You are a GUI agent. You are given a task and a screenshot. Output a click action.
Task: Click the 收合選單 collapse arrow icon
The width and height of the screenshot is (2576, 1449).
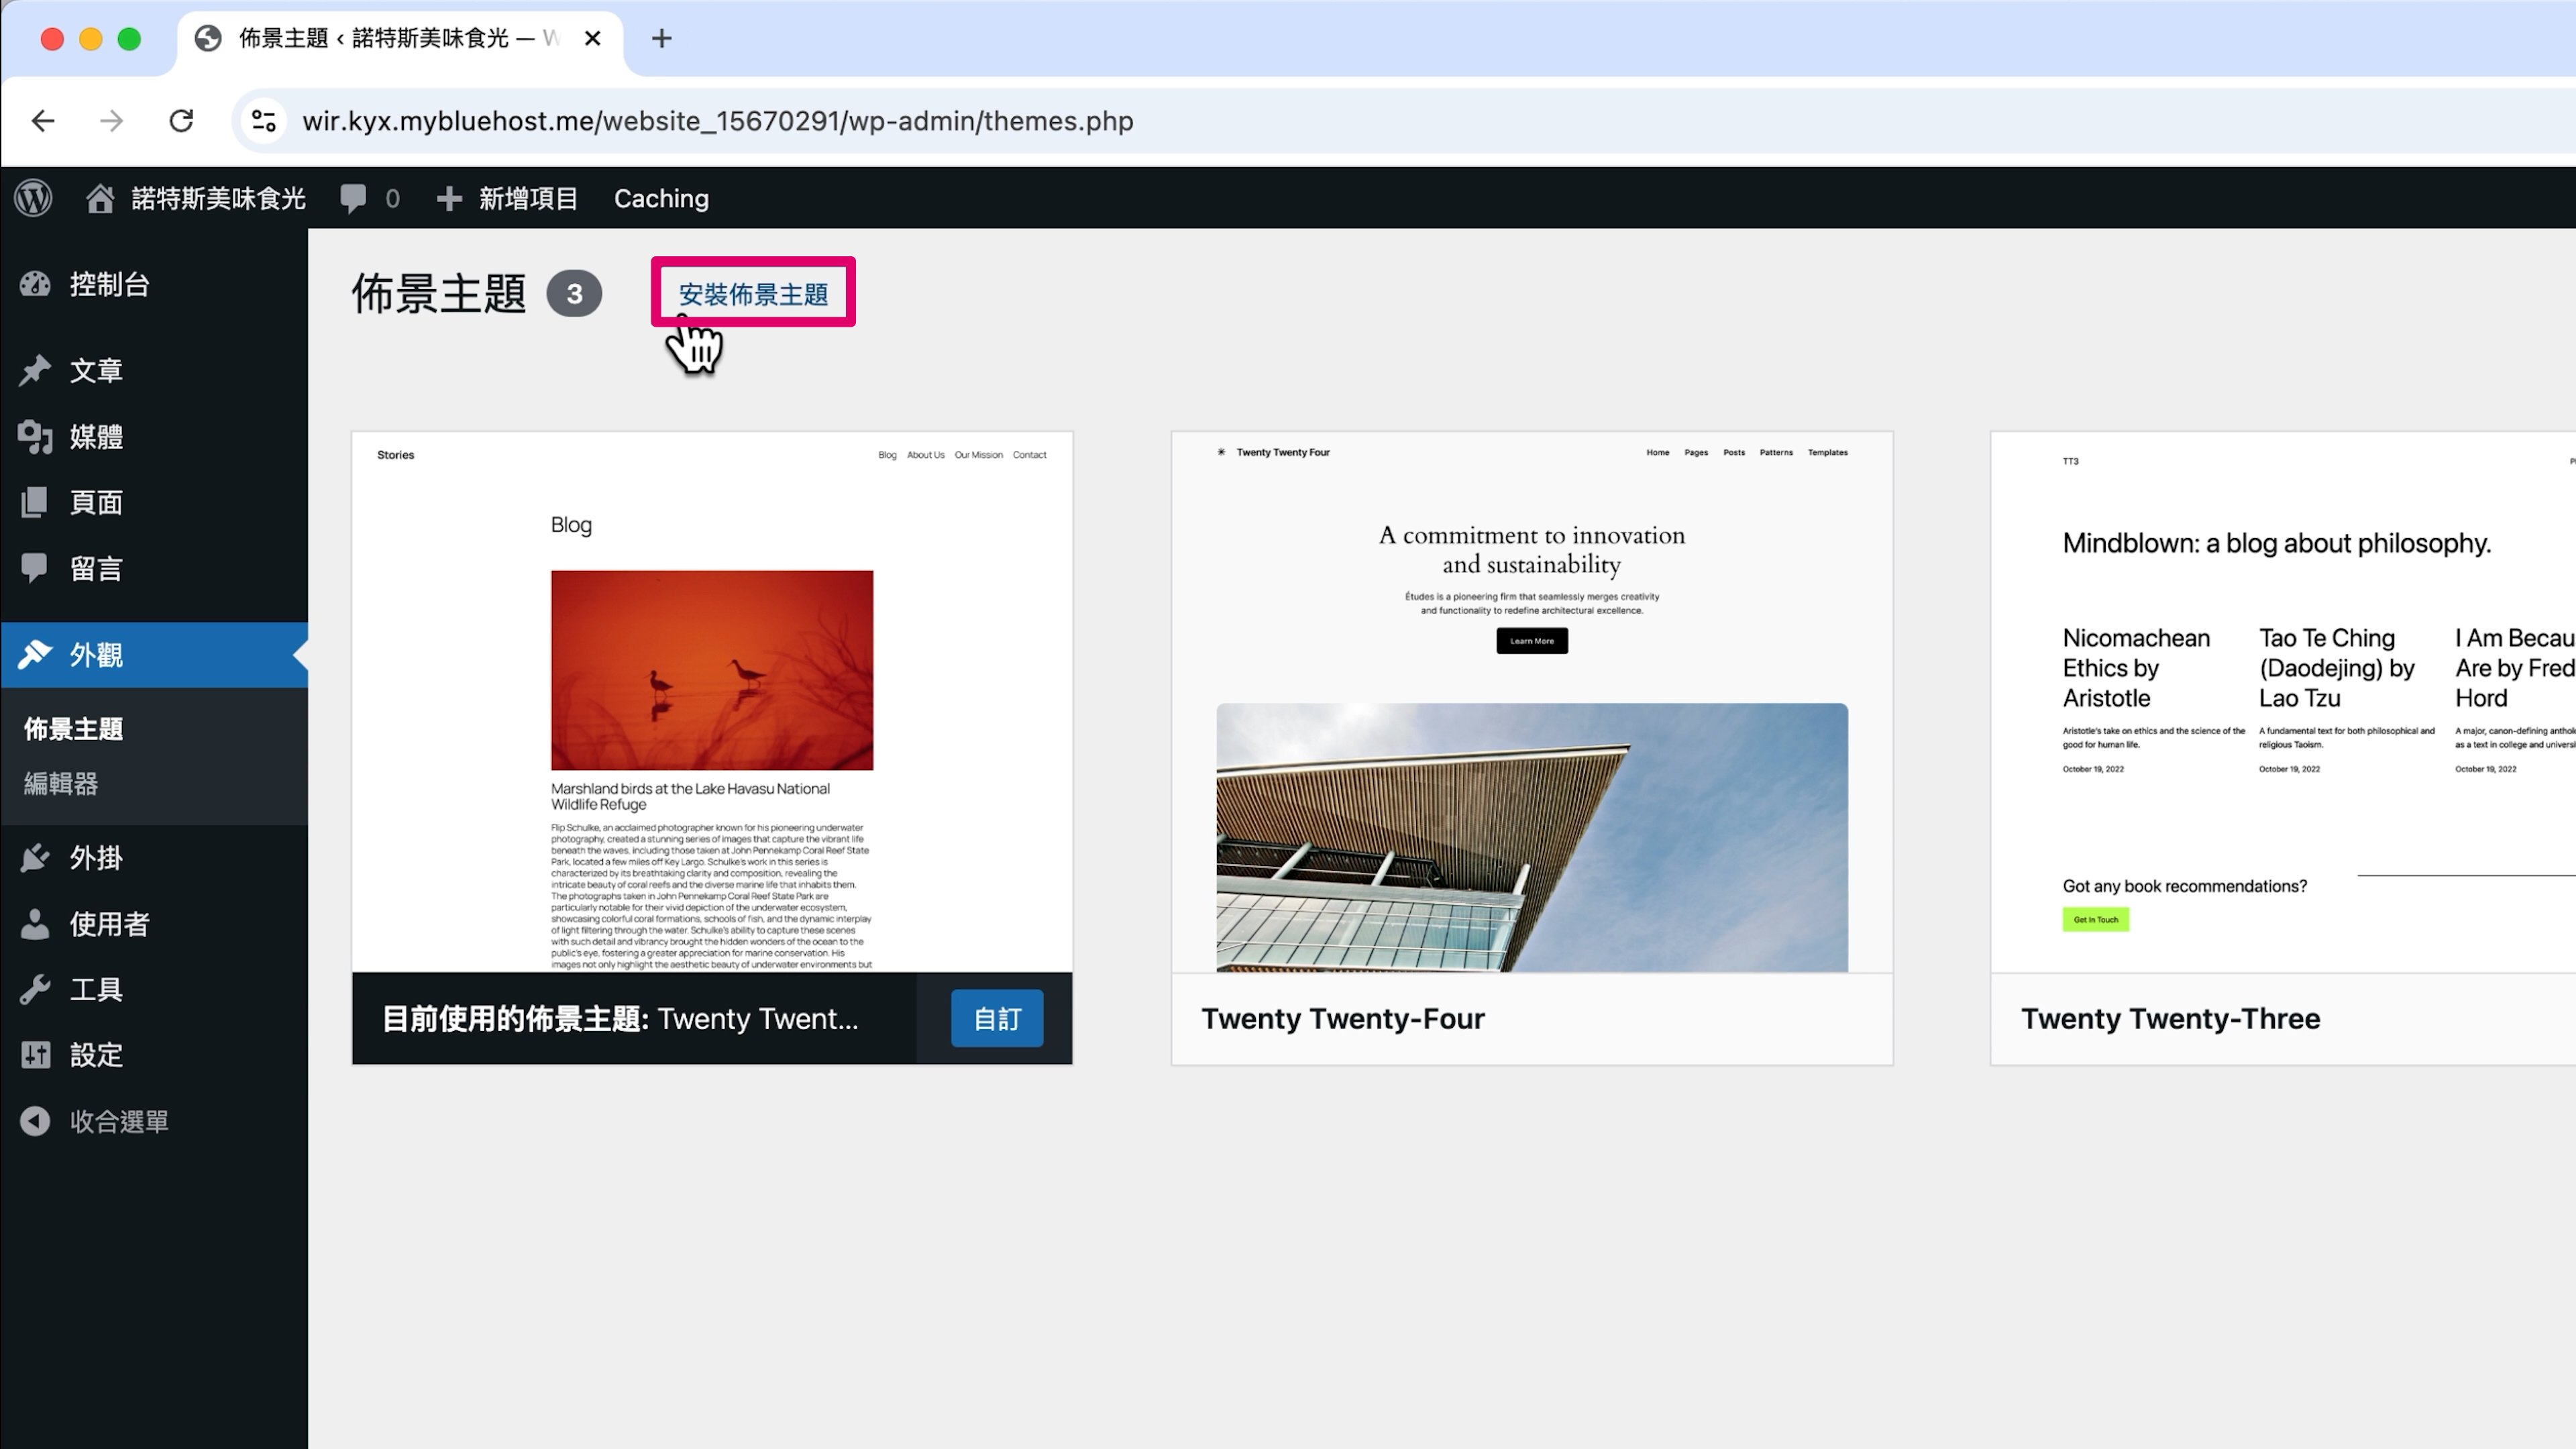[35, 1121]
